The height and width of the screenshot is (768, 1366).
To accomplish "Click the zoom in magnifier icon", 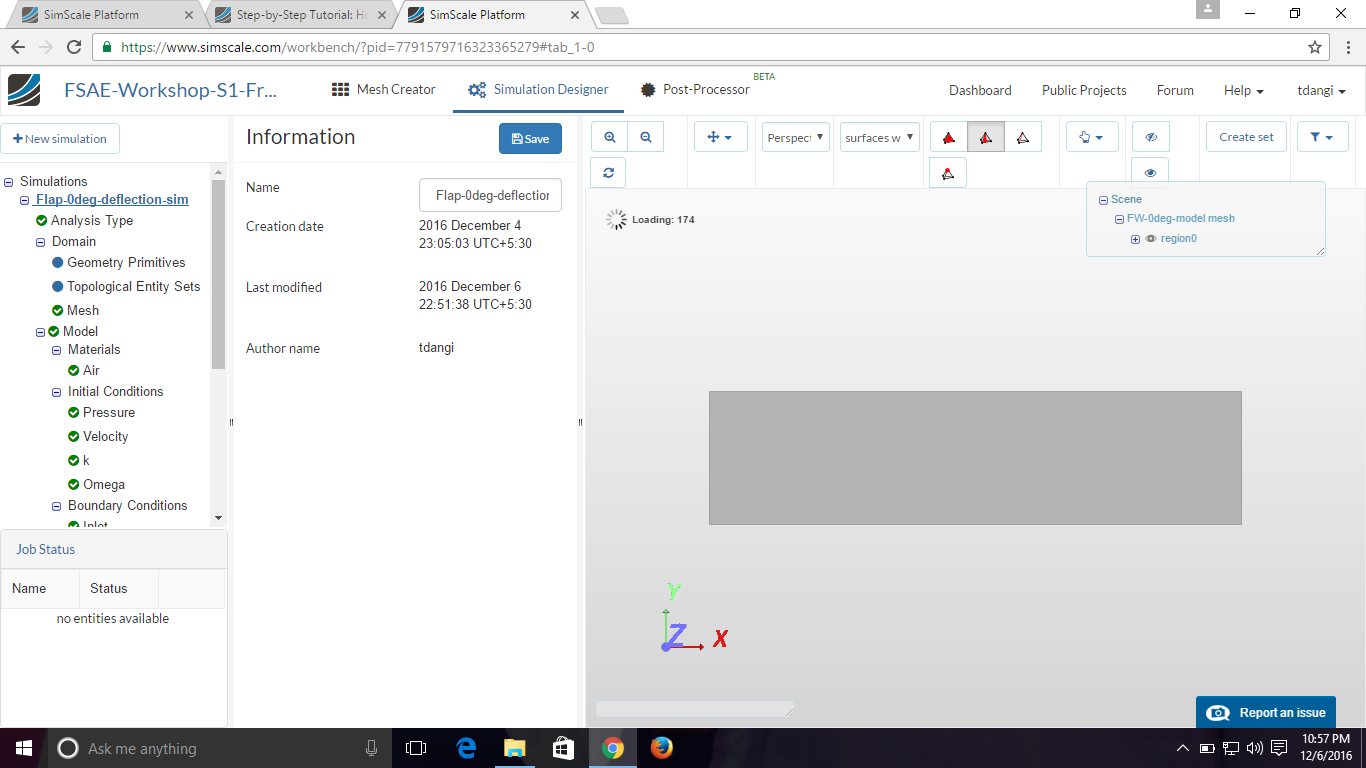I will click(609, 137).
